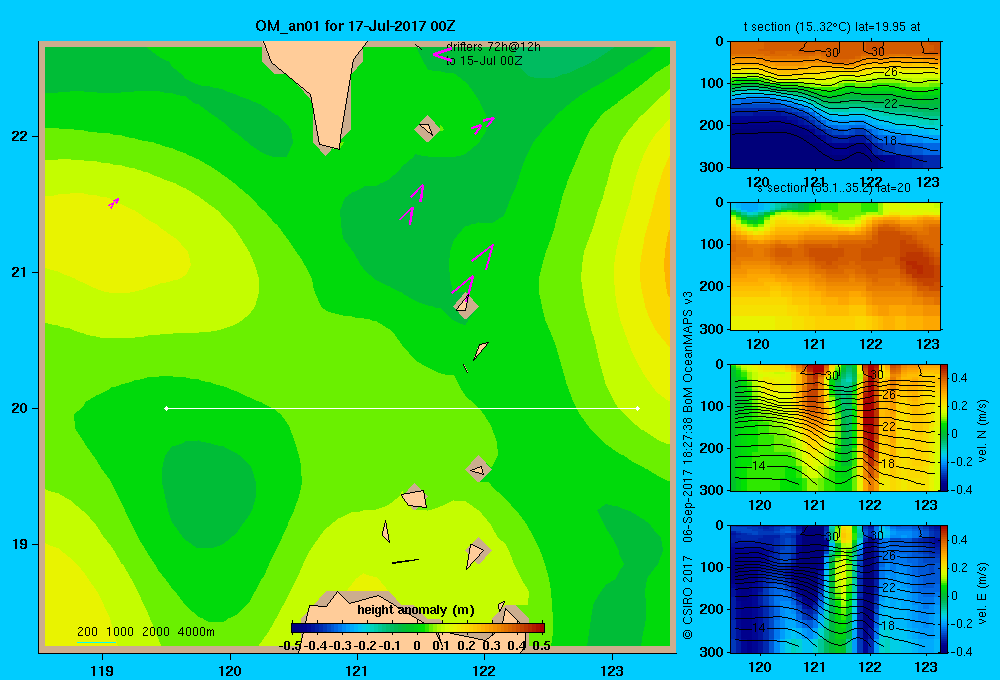Screen dimensions: 1000x680
Task: Click the small magenta drifter arrow near 119E 21.5N
Action: (x=114, y=203)
